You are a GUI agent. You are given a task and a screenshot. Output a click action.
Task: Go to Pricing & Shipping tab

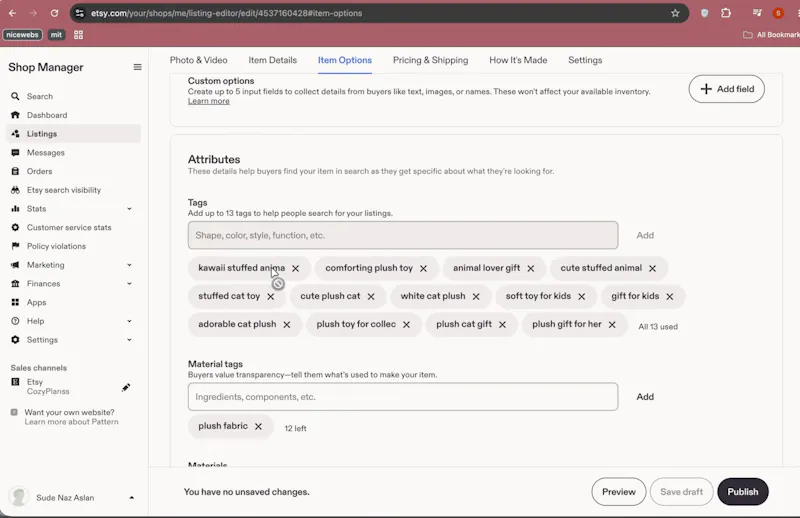coord(430,60)
